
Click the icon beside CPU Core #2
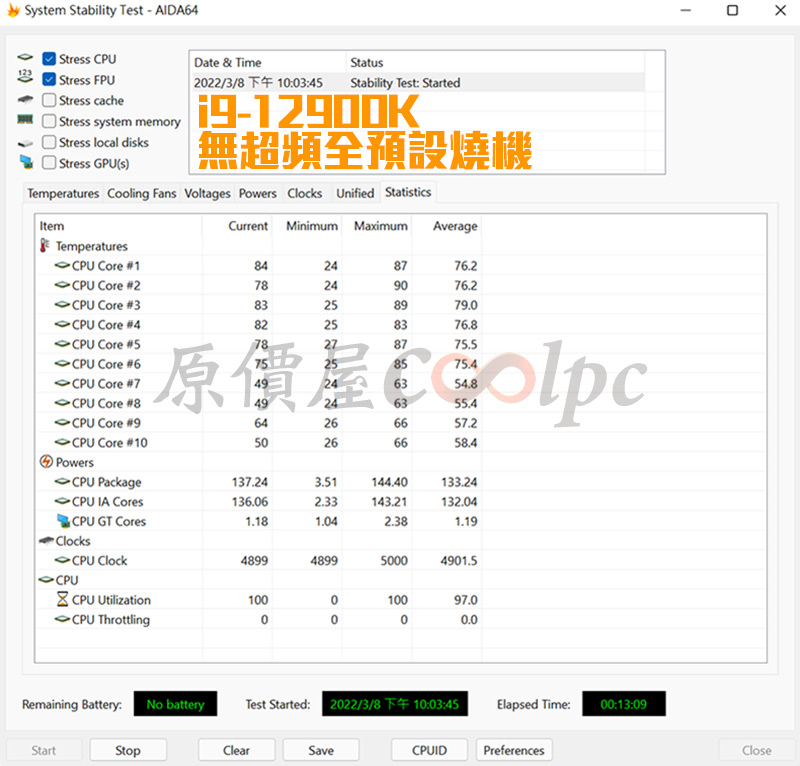coord(62,285)
